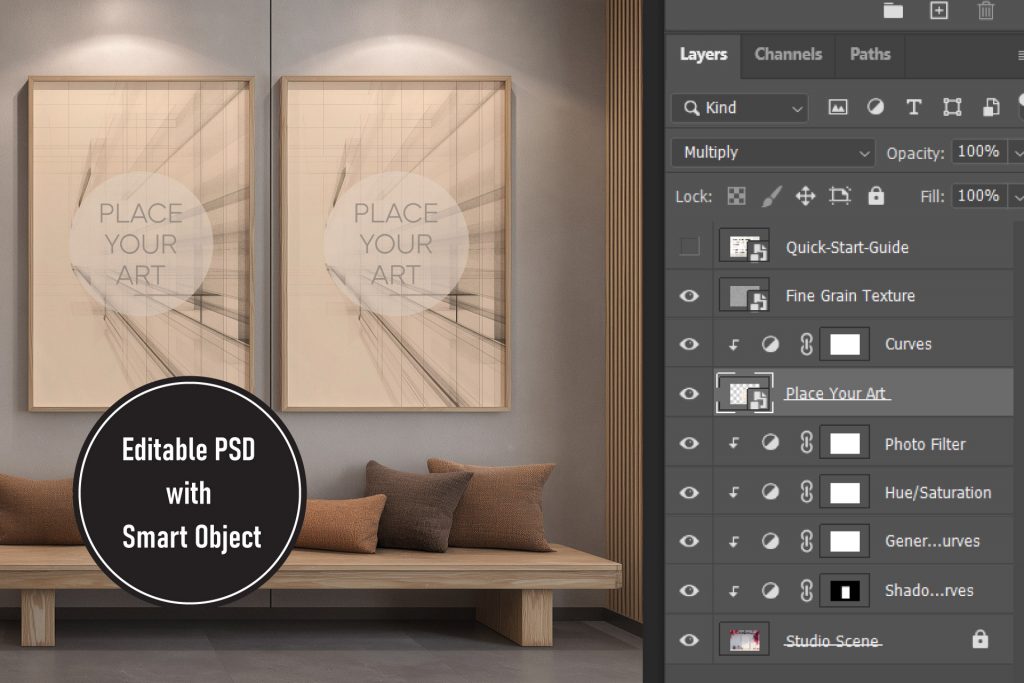The width and height of the screenshot is (1024, 683).
Task: Select the Hue/Saturation layer name
Action: pos(938,492)
